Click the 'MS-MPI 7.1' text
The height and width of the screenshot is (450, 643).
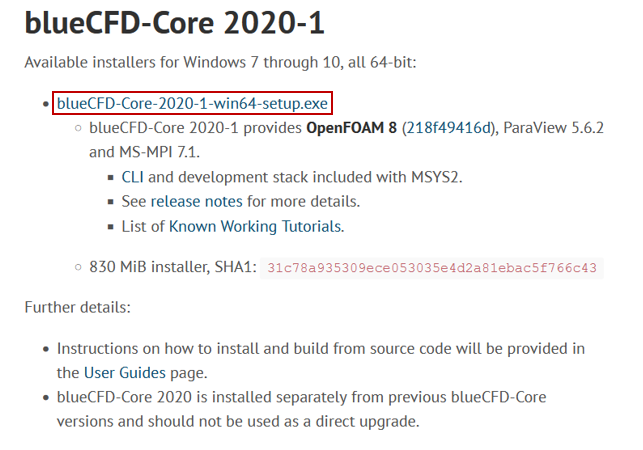(x=157, y=152)
